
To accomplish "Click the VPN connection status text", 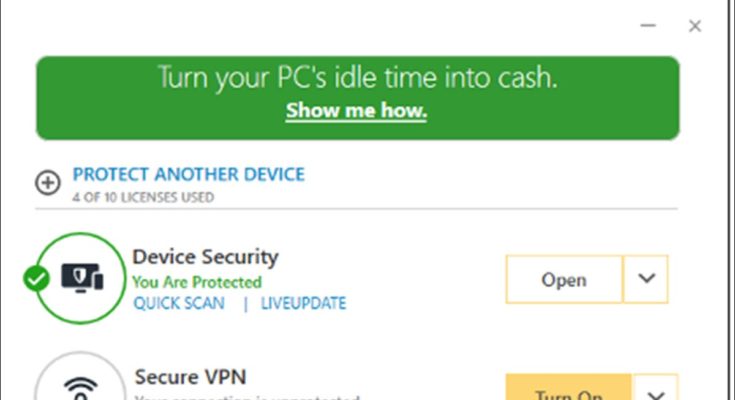I will [x=245, y=397].
